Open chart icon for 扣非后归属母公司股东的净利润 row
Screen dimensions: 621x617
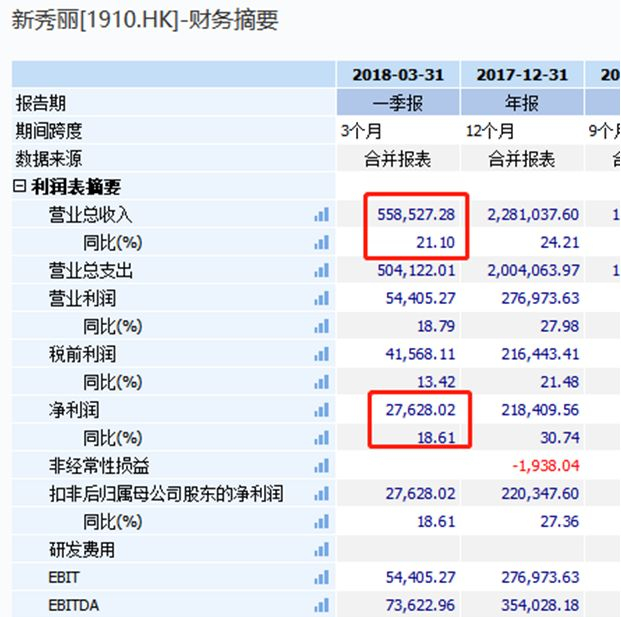pyautogui.click(x=322, y=494)
